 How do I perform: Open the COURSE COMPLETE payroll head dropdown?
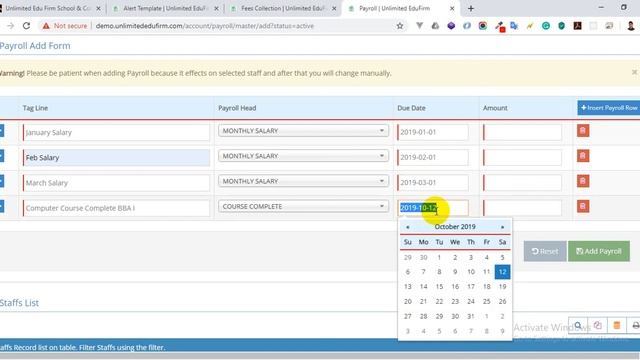(x=303, y=207)
